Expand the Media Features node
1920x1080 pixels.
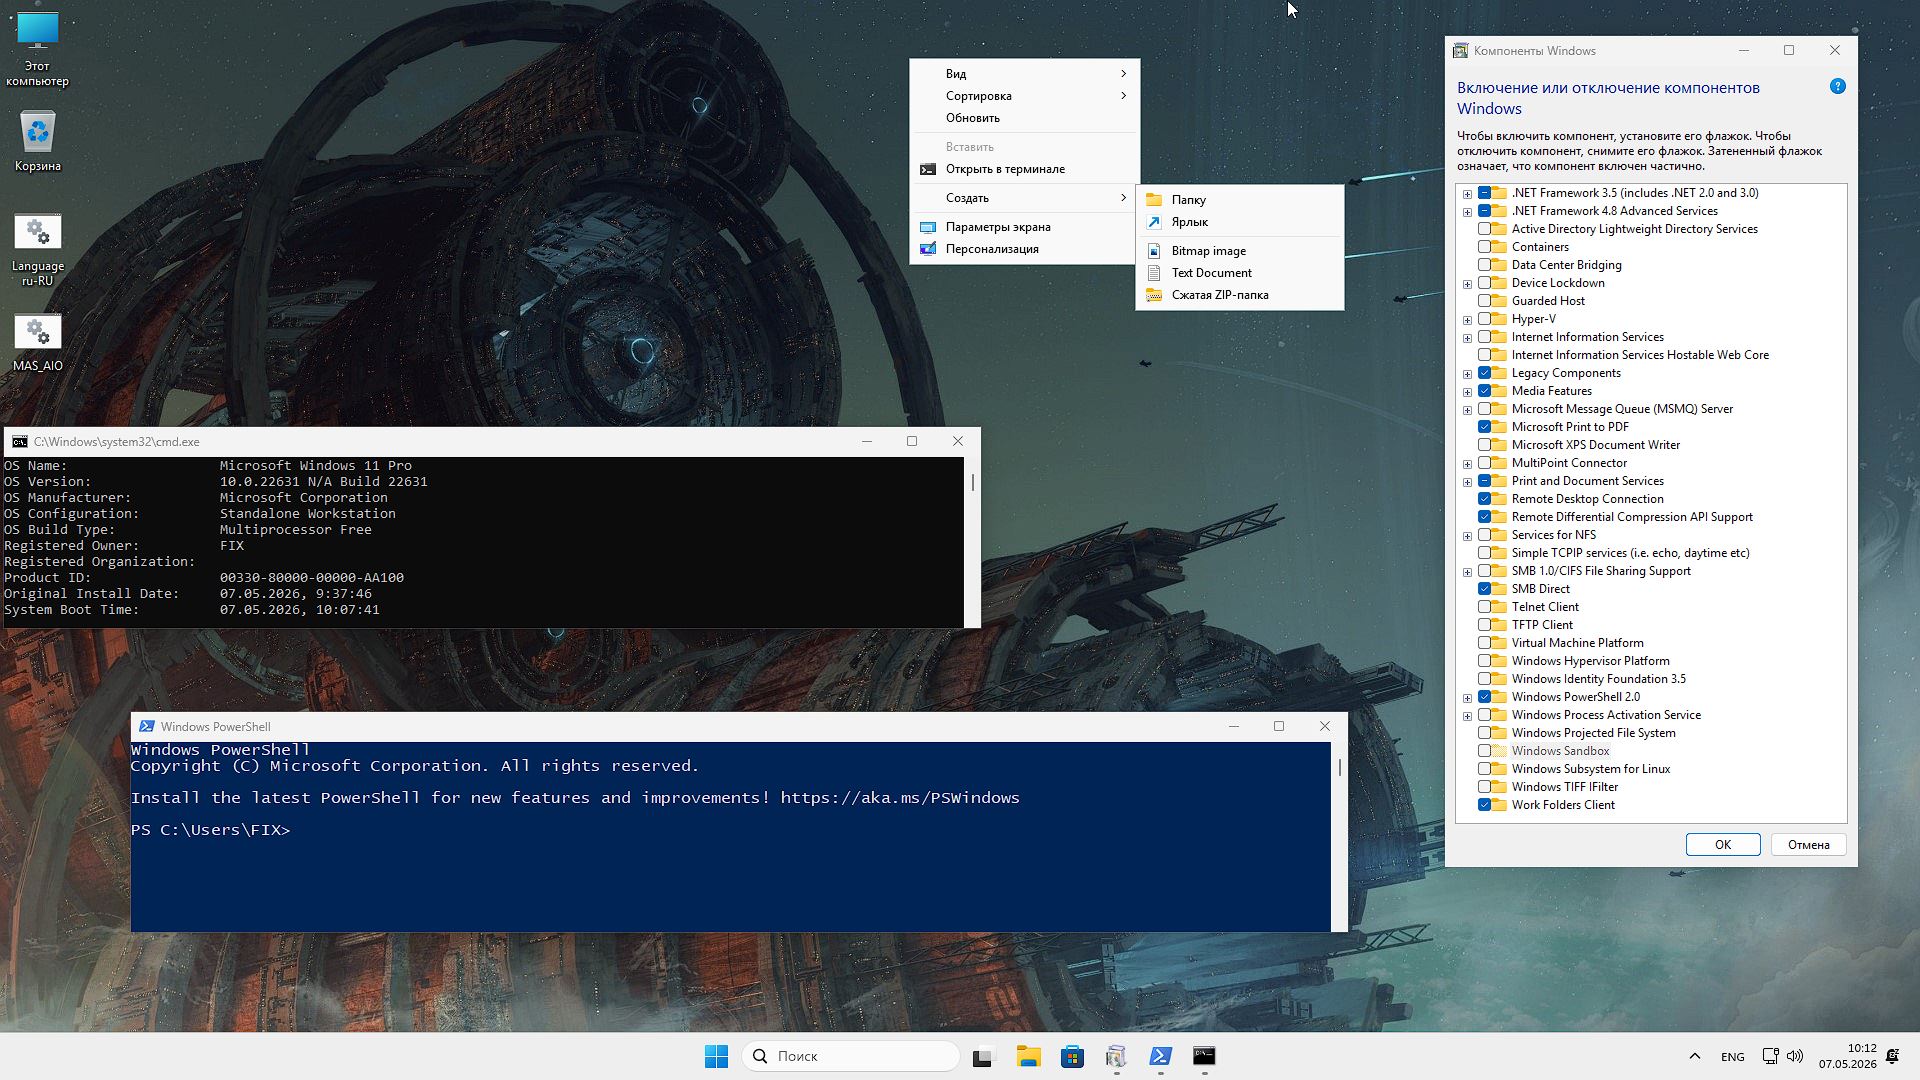1467,392
